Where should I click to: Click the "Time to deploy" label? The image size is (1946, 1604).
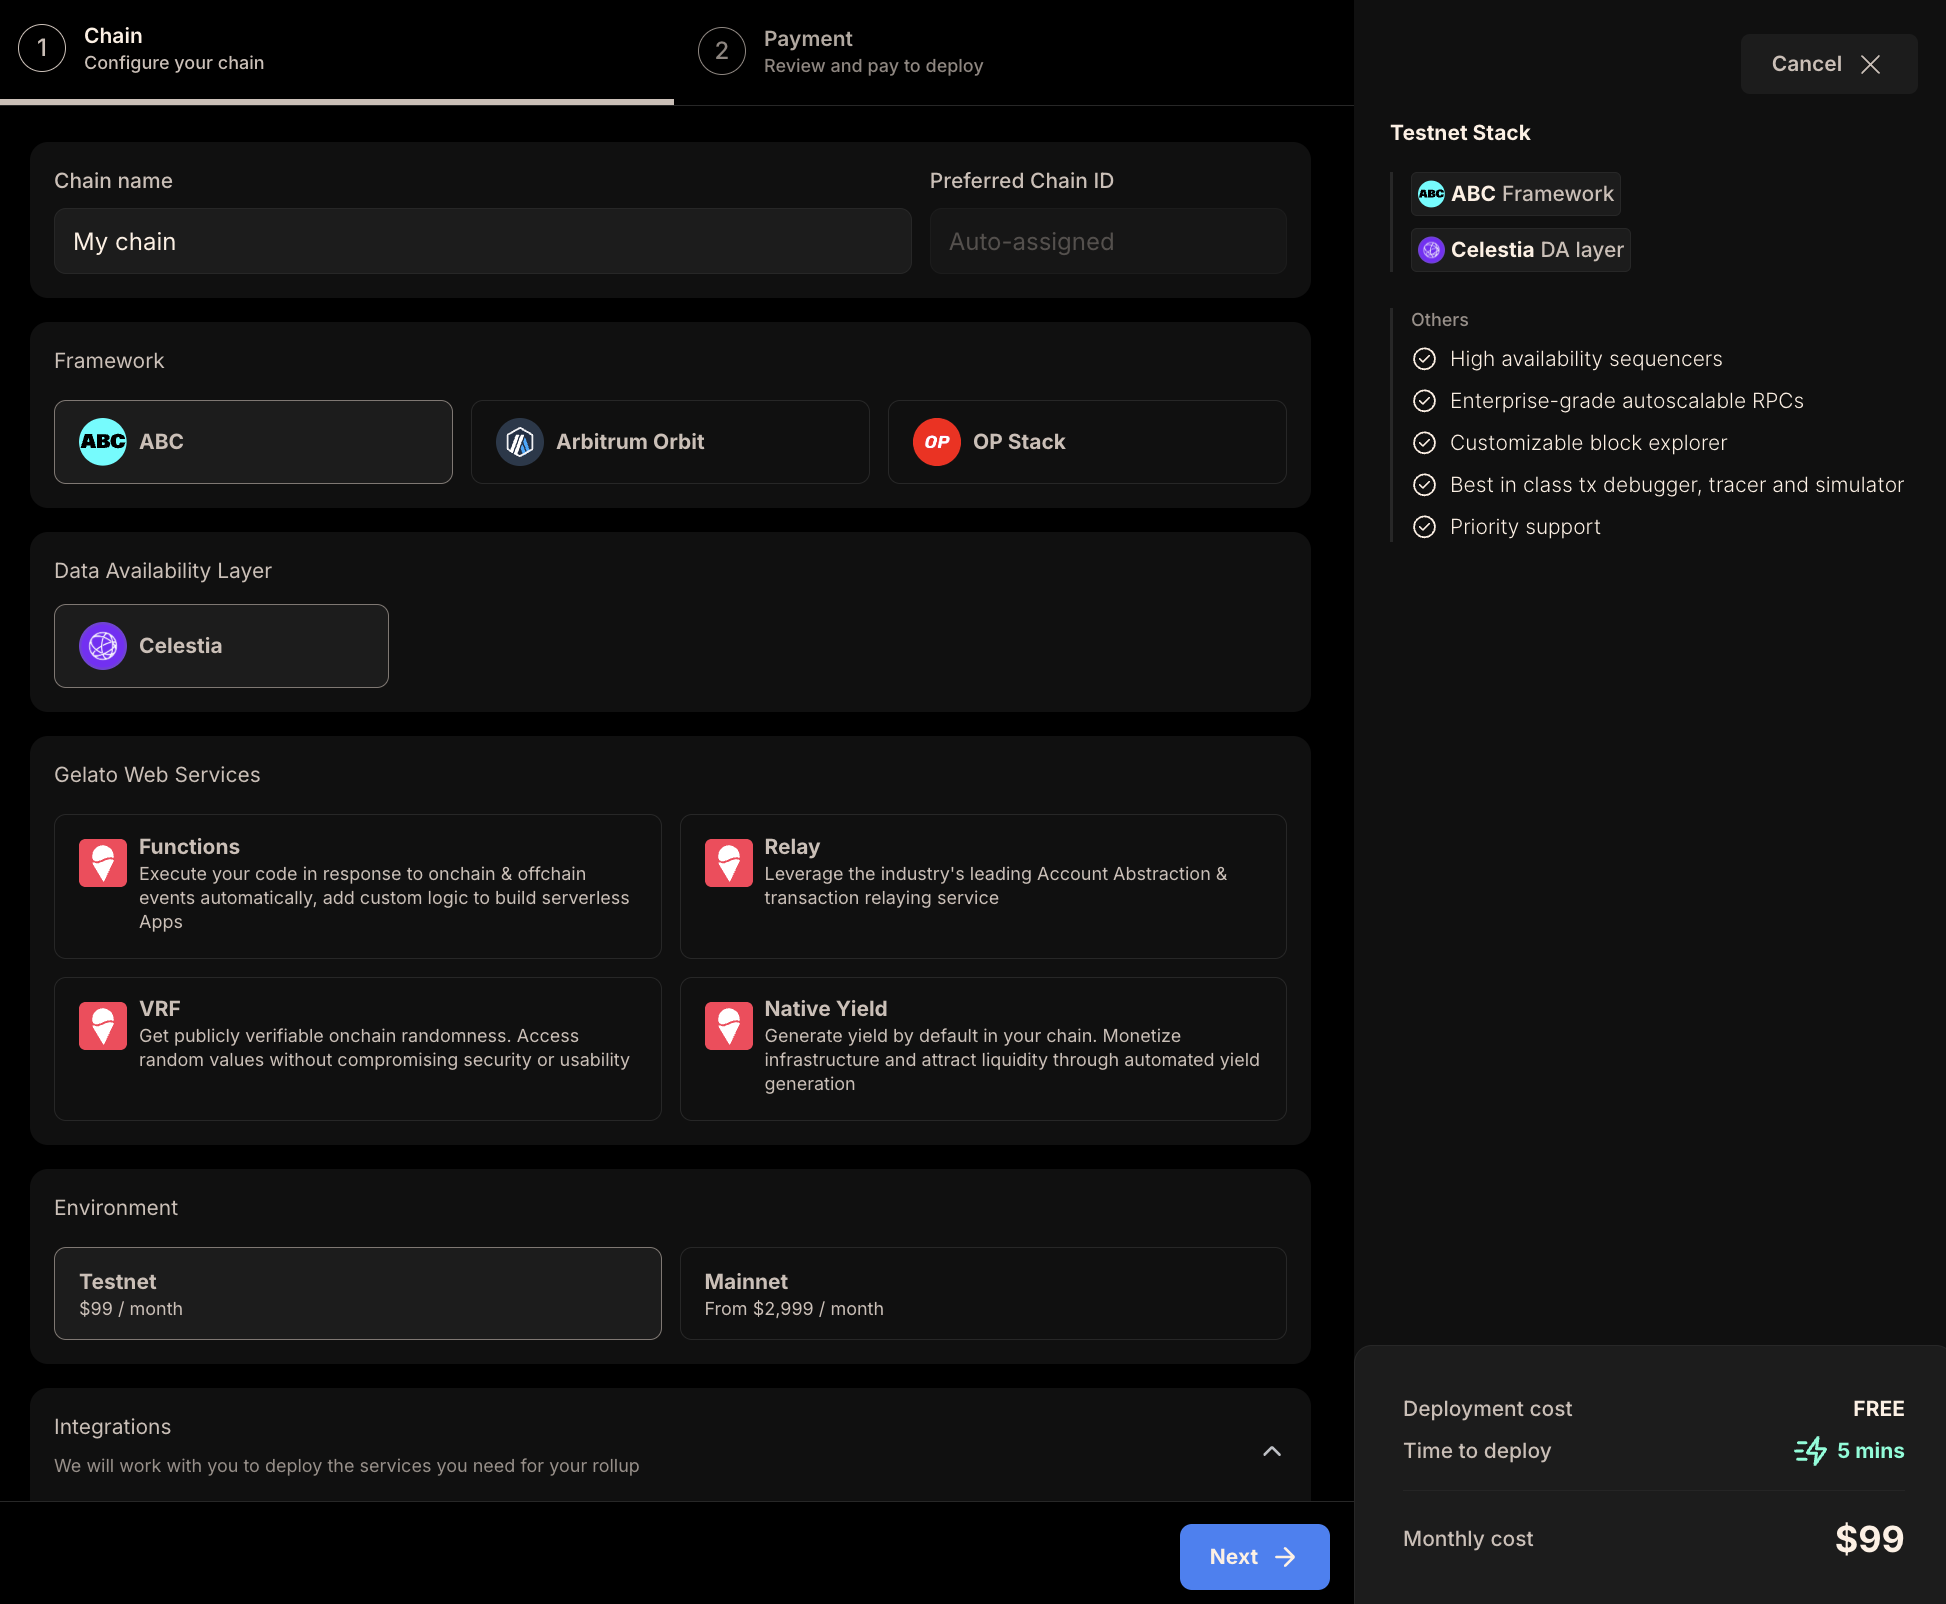pyautogui.click(x=1477, y=1451)
